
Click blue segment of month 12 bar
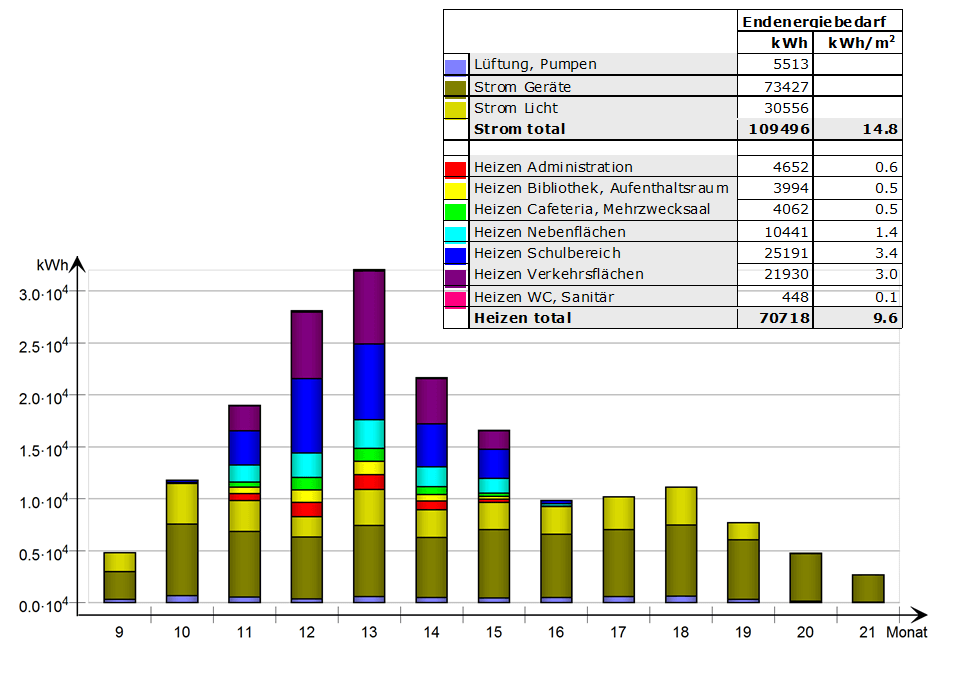point(306,415)
